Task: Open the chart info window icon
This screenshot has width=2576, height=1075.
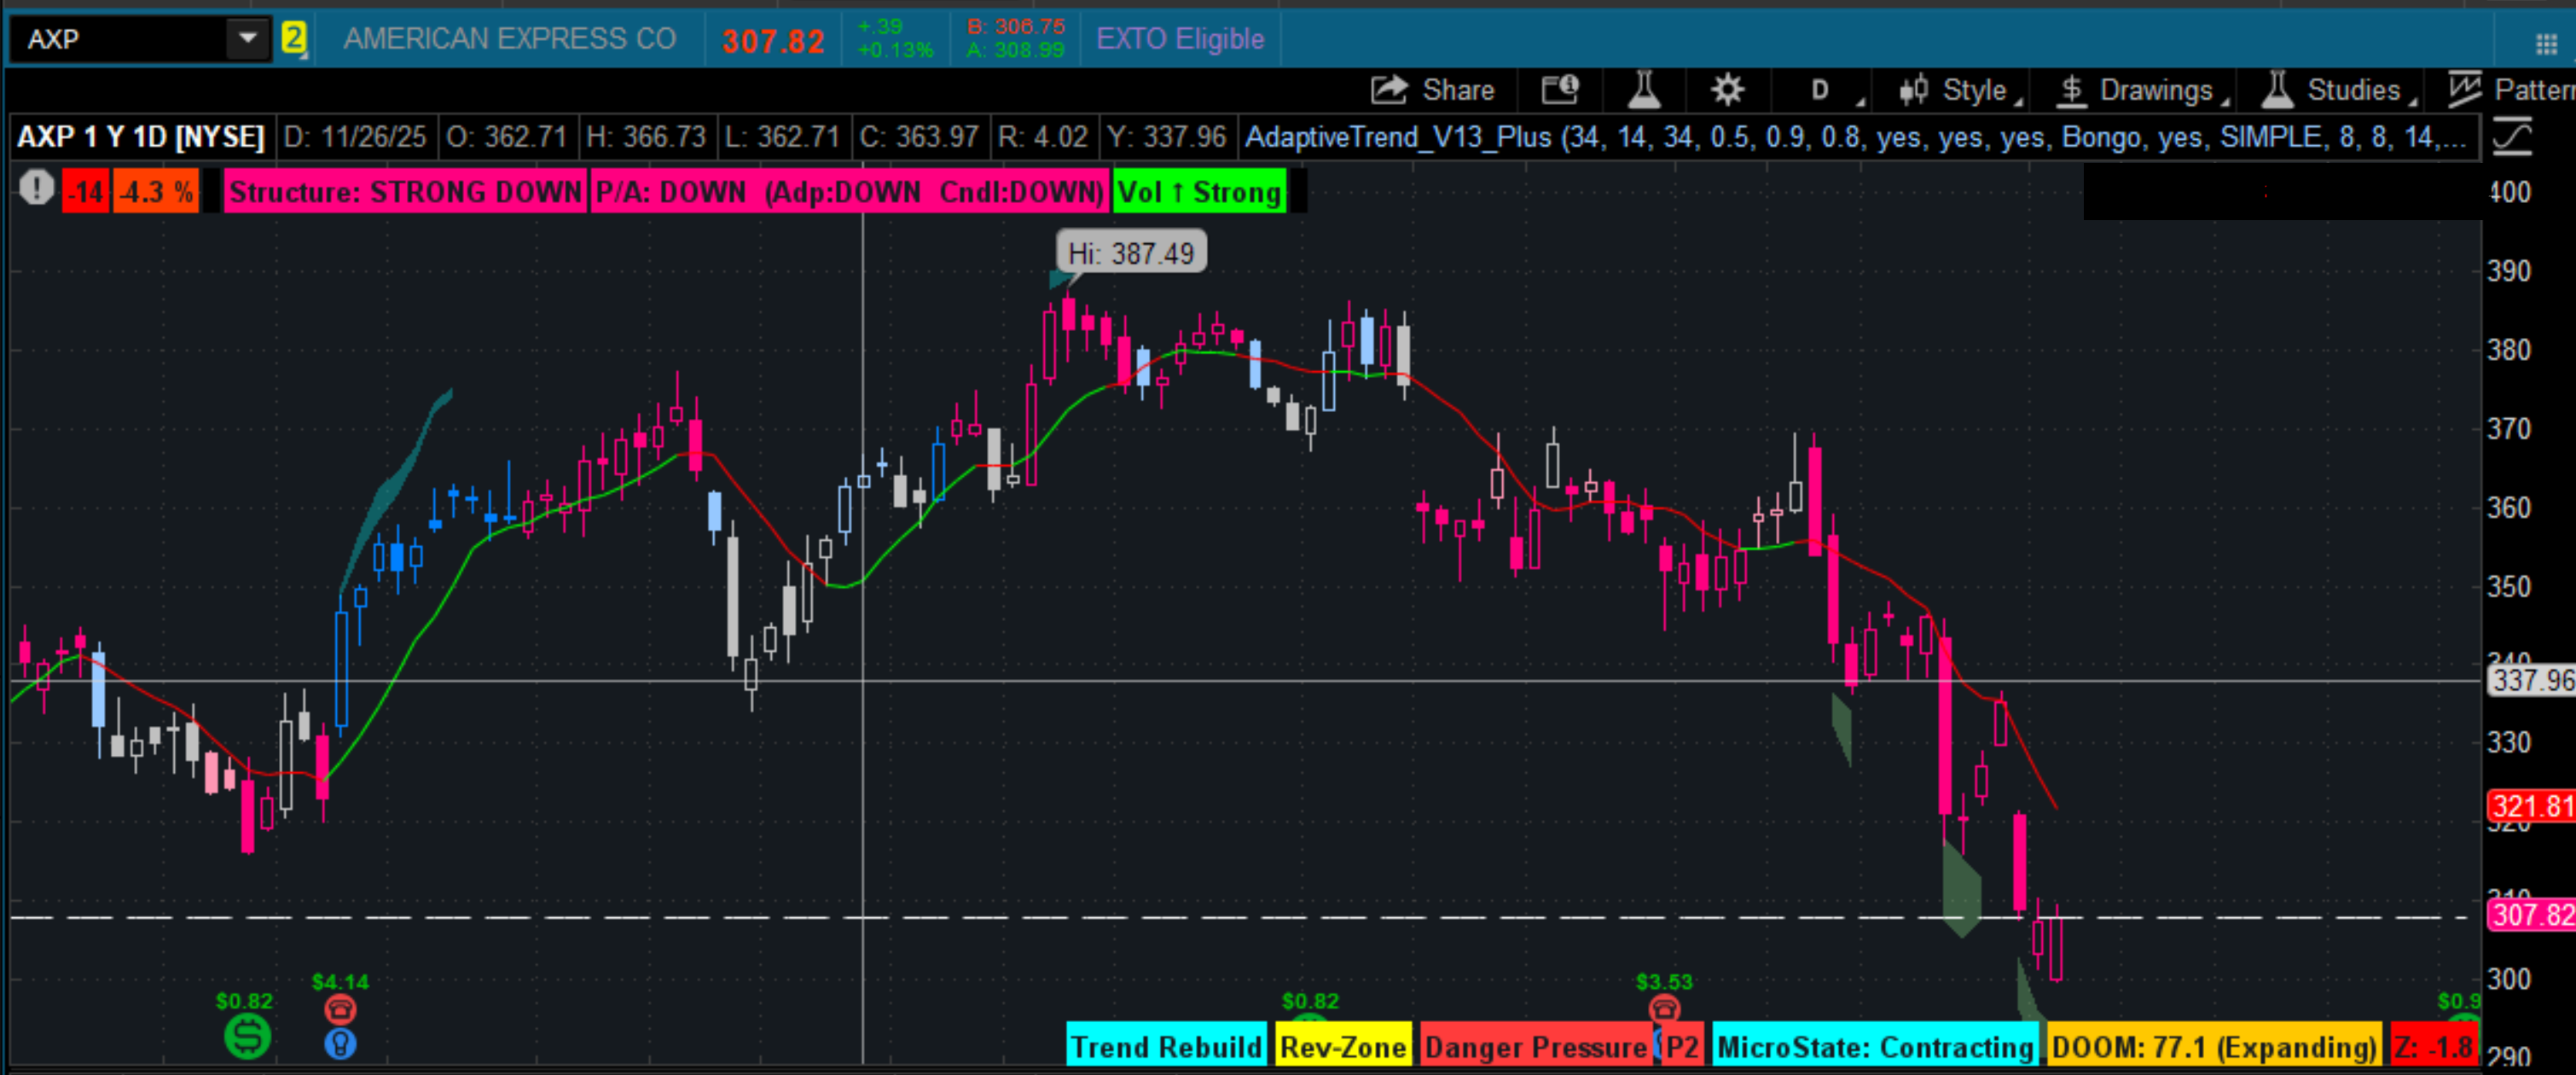Action: 1559,90
